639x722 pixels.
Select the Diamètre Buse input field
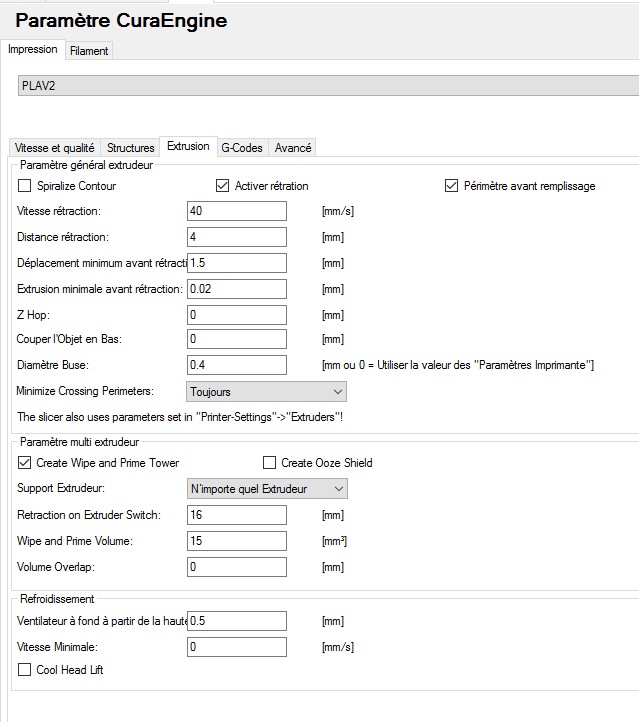[x=237, y=365]
